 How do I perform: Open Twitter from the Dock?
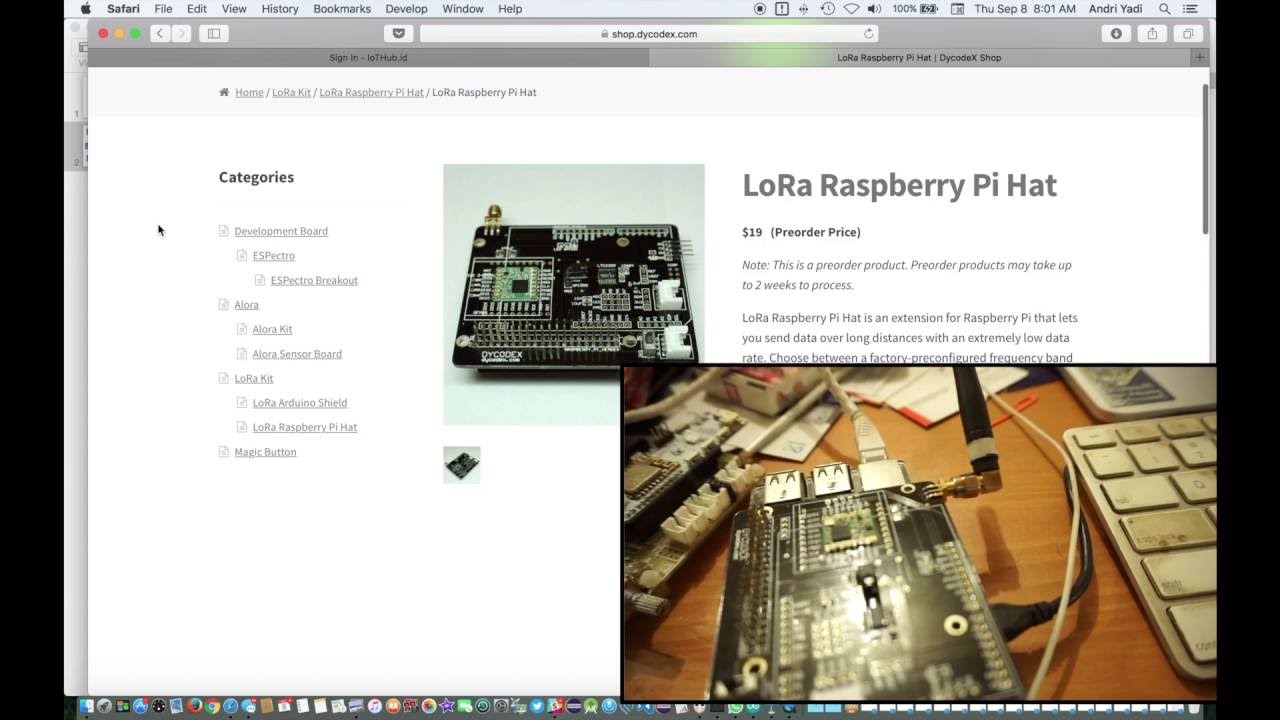537,706
